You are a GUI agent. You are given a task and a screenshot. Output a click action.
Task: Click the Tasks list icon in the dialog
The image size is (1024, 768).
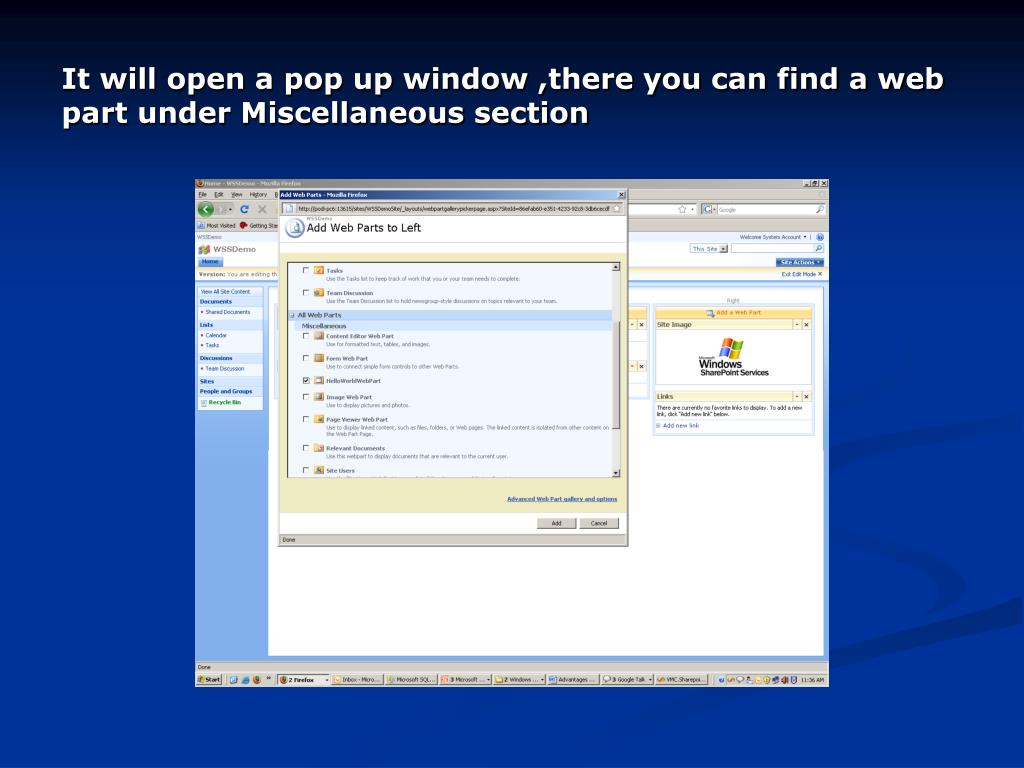tap(319, 270)
